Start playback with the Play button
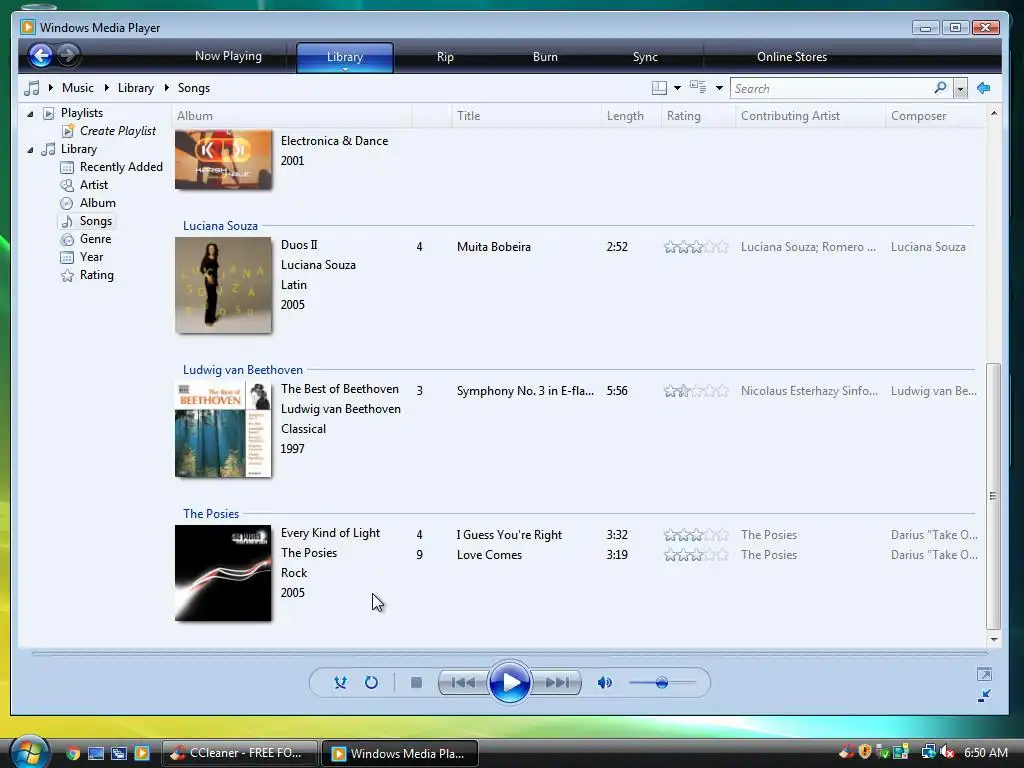The width and height of the screenshot is (1024, 768). tap(509, 682)
